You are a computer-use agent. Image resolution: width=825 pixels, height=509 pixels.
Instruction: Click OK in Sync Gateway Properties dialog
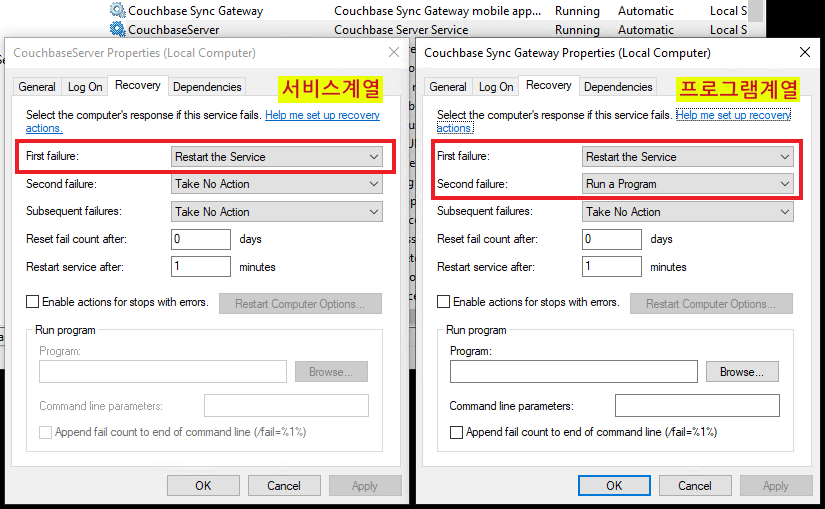[614, 486]
